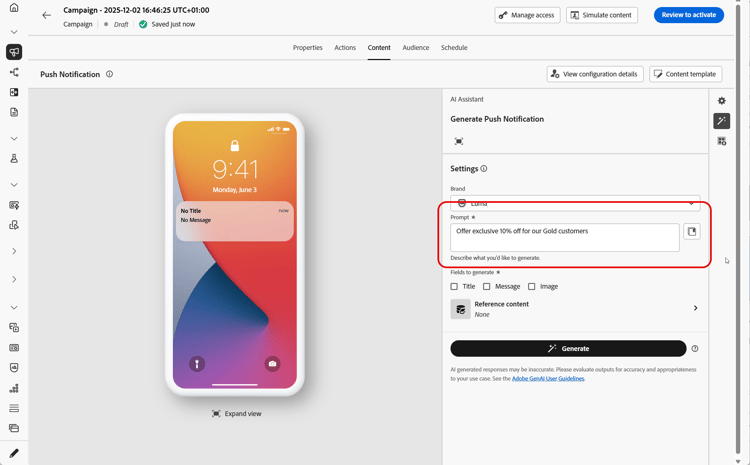Open the Schedule tab

454,48
